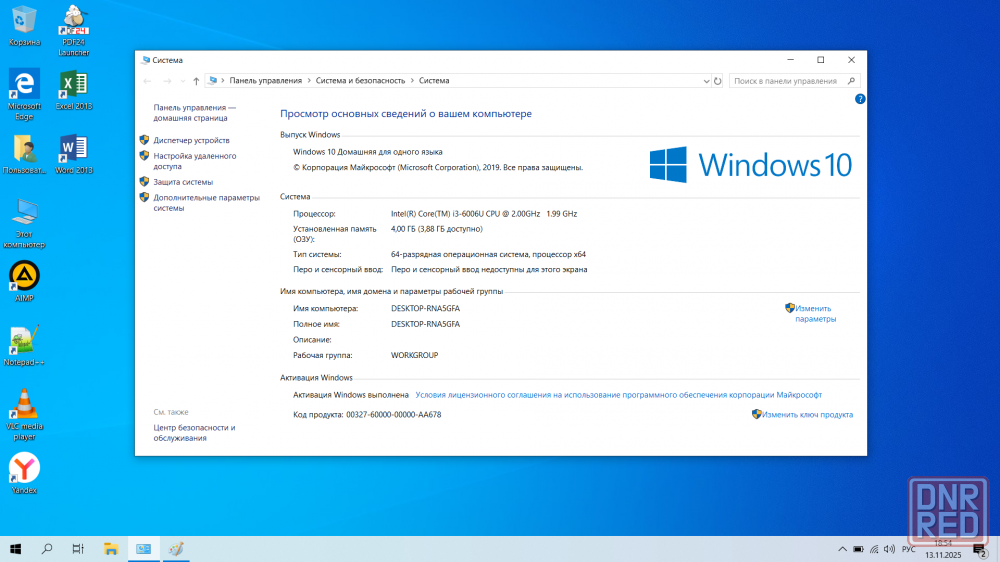1000x562 pixels.
Task: Open 'Защита системы' in left sidebar
Action: [183, 182]
